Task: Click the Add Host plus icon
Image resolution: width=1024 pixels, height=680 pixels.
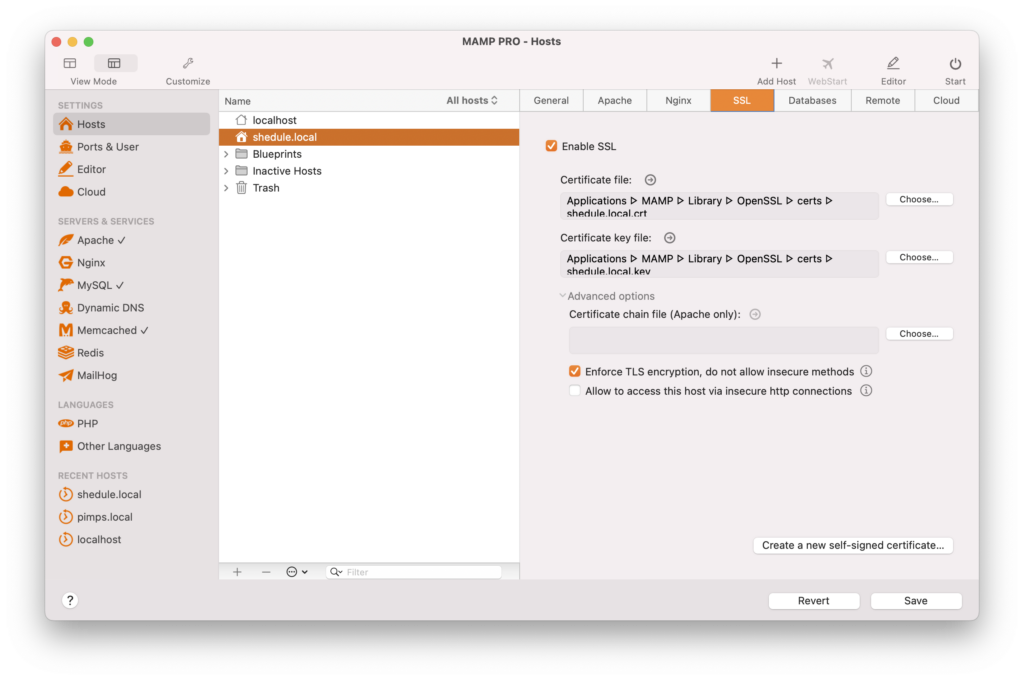Action: pyautogui.click(x=776, y=63)
